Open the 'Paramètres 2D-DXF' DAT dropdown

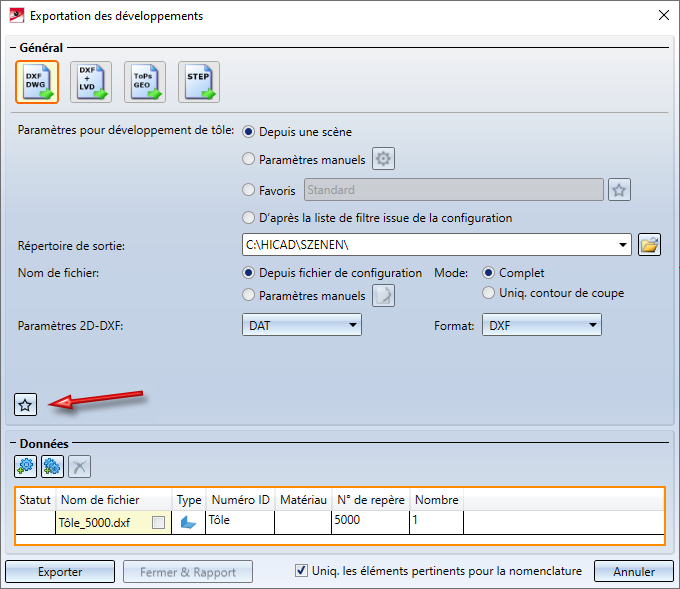(302, 325)
